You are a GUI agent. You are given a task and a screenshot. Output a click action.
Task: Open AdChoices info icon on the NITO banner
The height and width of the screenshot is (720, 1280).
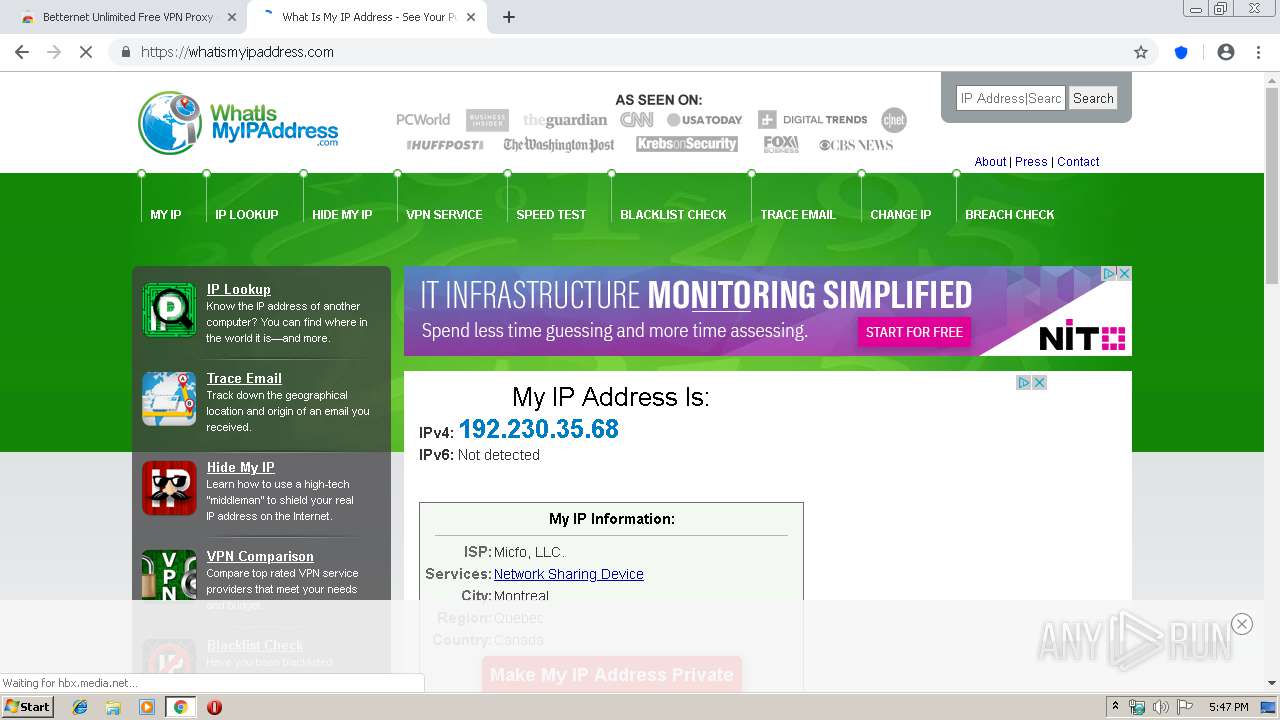coord(1109,273)
